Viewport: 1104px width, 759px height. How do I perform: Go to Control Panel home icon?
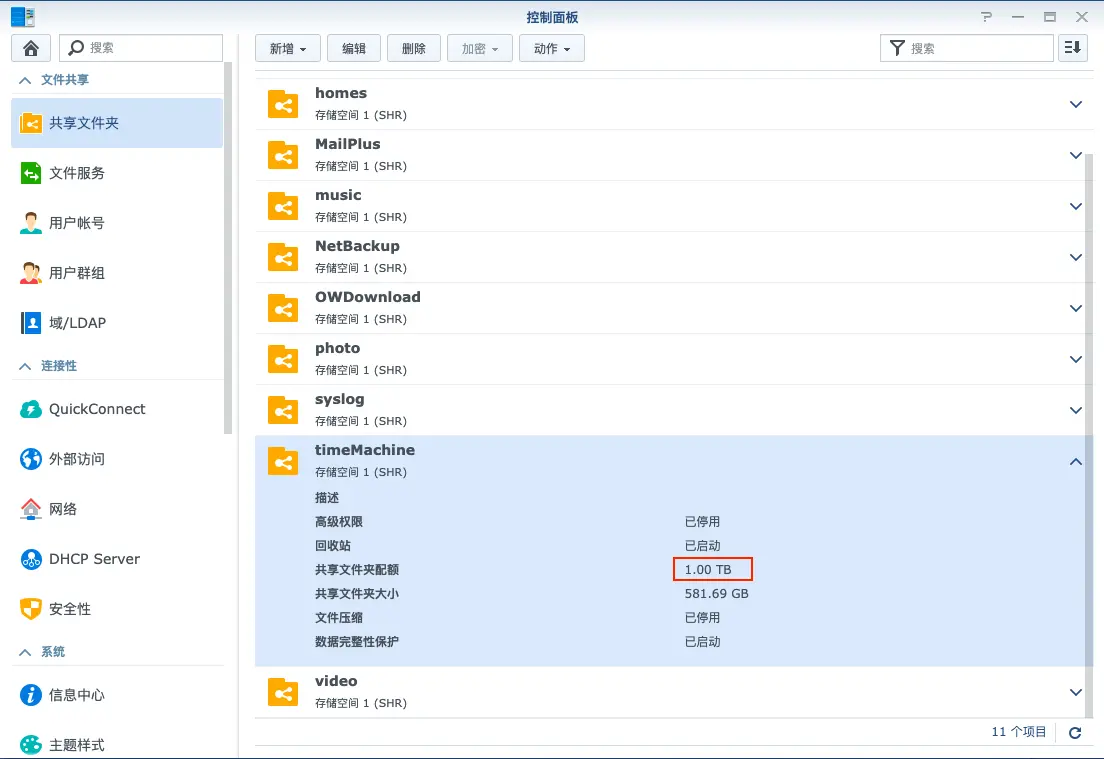click(x=31, y=48)
